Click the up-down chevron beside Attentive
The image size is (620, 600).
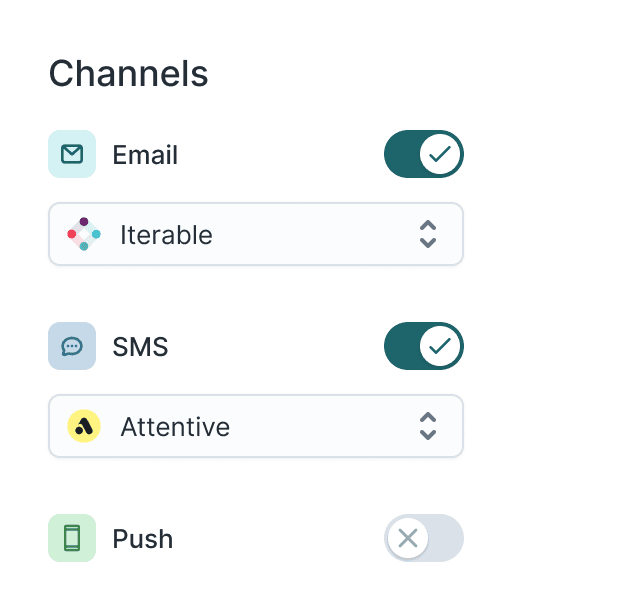[428, 426]
